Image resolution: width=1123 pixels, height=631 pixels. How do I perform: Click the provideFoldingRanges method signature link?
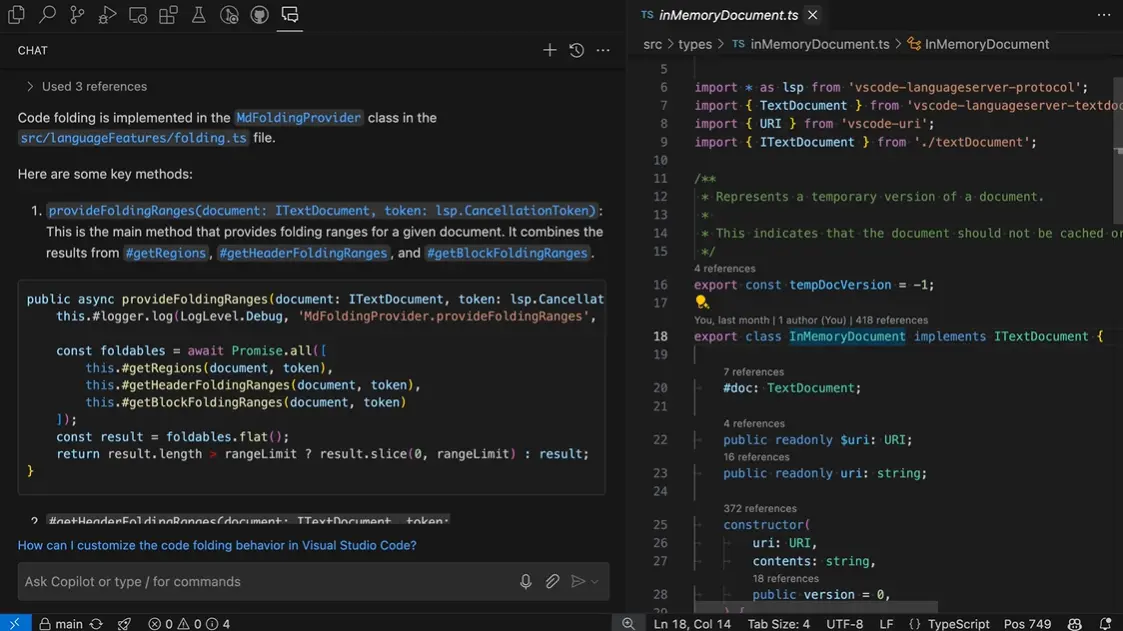click(x=322, y=211)
